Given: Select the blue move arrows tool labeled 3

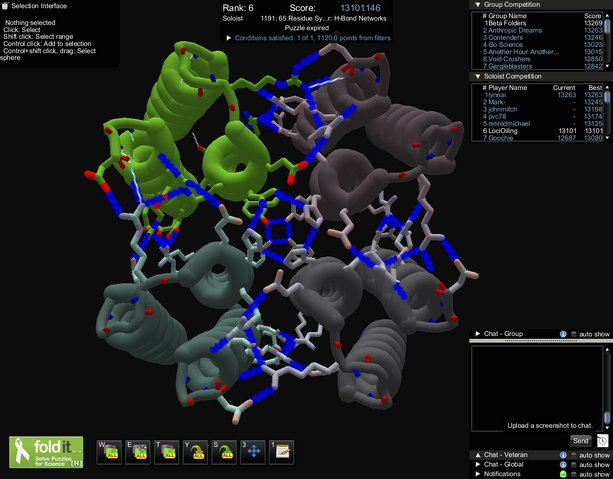Looking at the screenshot, I should coord(253,452).
